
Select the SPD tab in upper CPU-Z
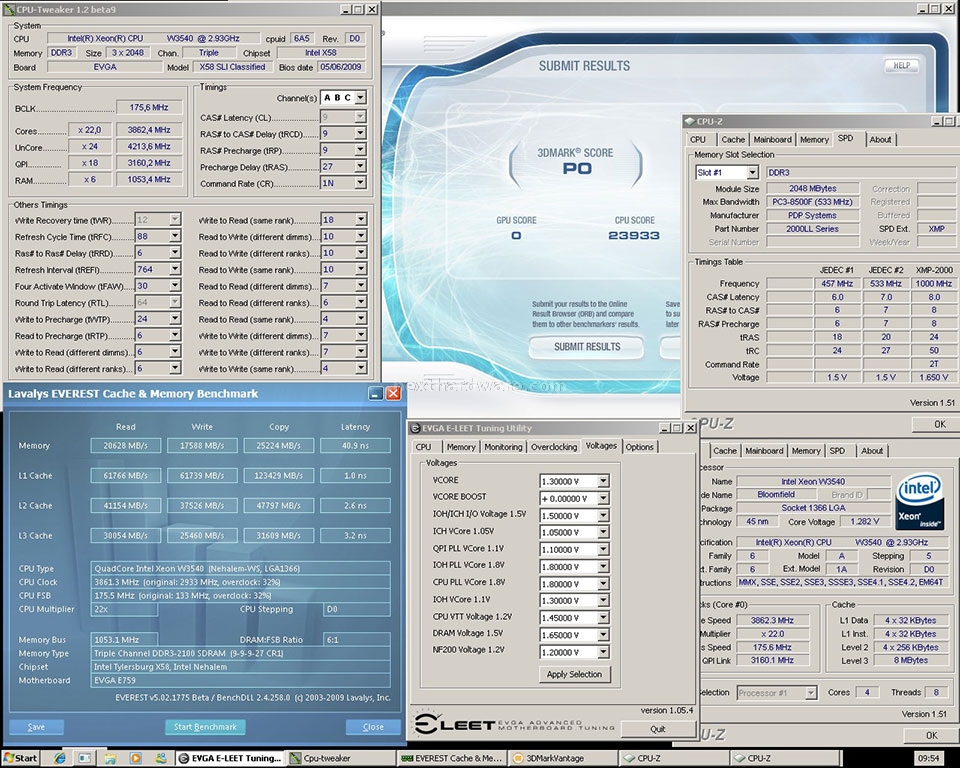(846, 138)
